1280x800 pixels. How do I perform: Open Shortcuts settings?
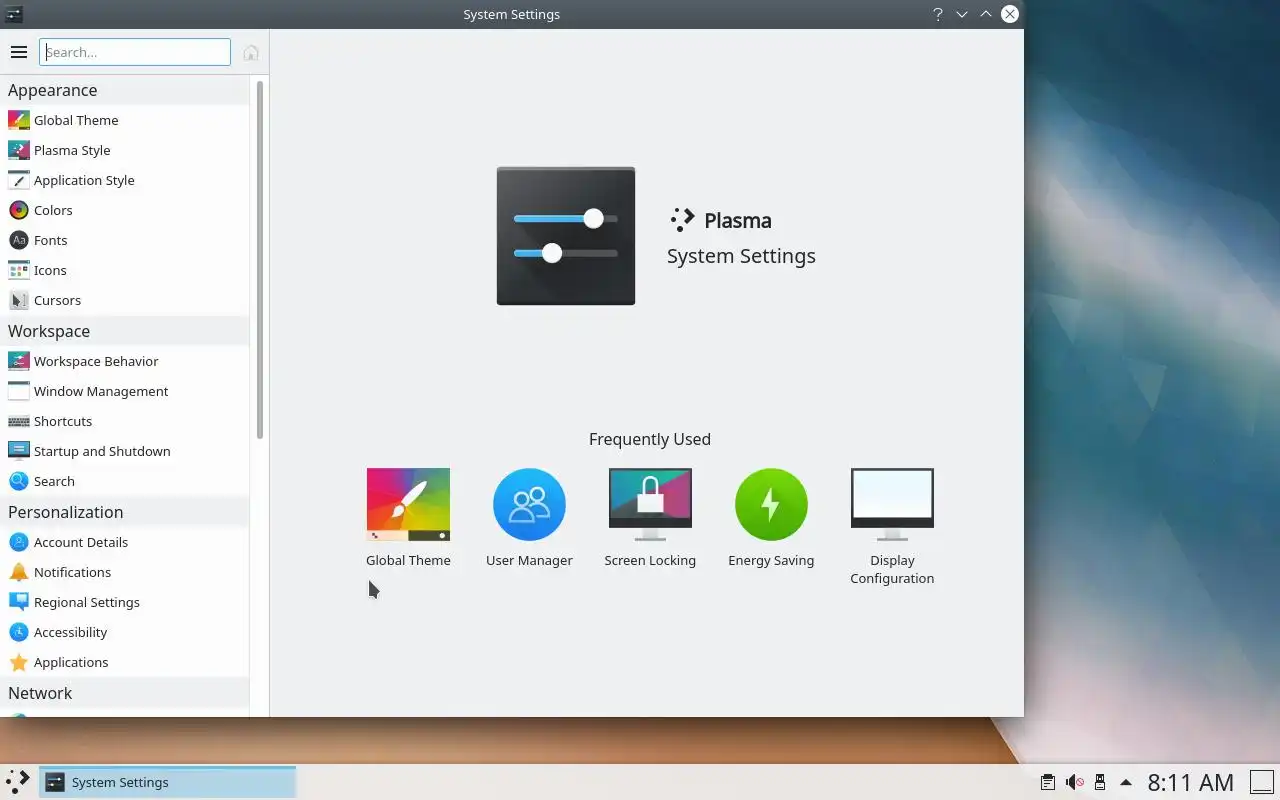click(x=125, y=421)
